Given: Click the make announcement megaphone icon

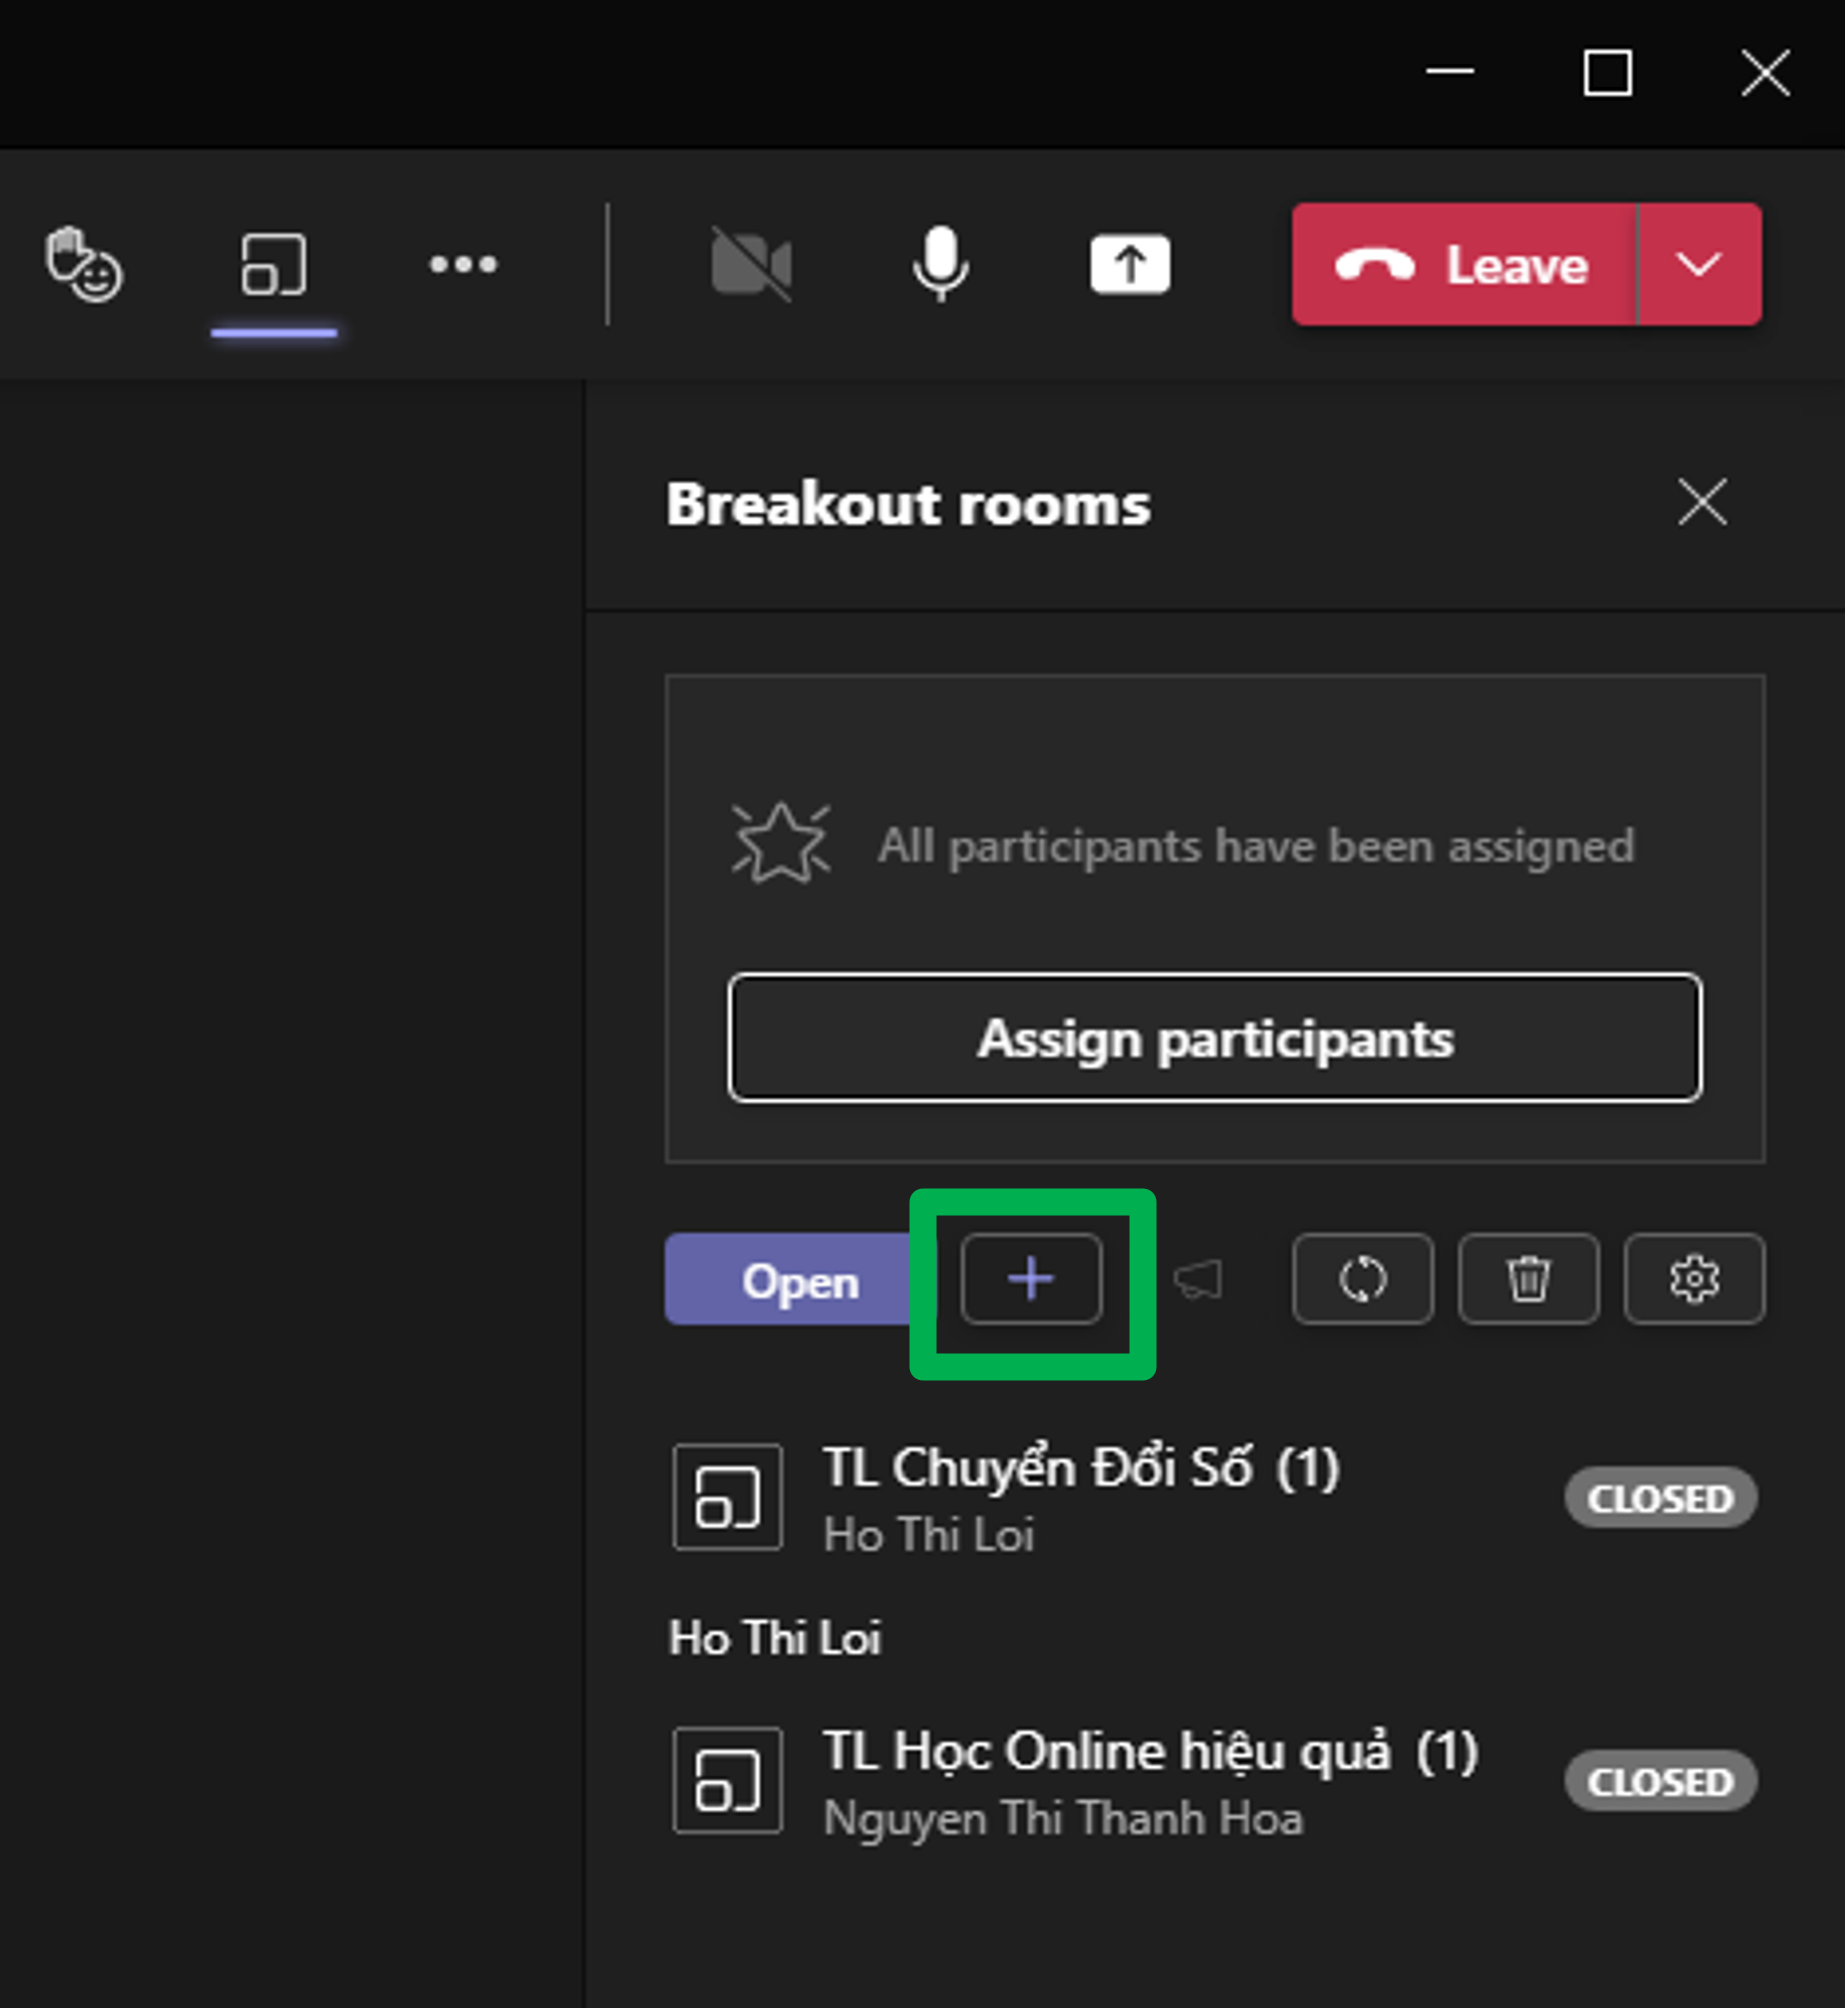Looking at the screenshot, I should 1198,1279.
